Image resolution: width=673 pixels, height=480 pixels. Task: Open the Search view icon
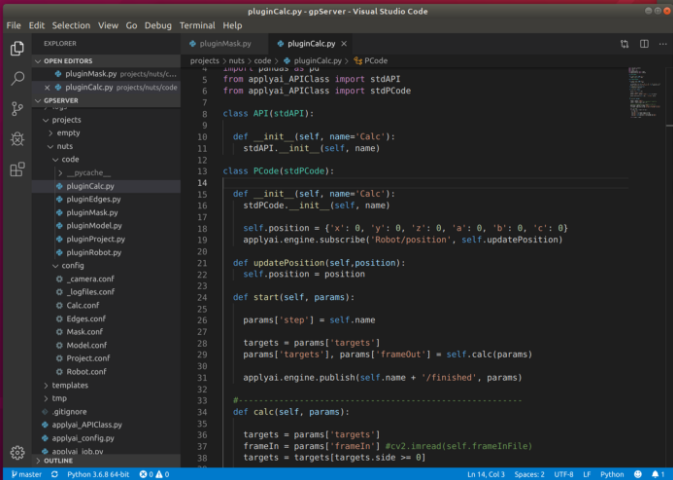point(17,78)
